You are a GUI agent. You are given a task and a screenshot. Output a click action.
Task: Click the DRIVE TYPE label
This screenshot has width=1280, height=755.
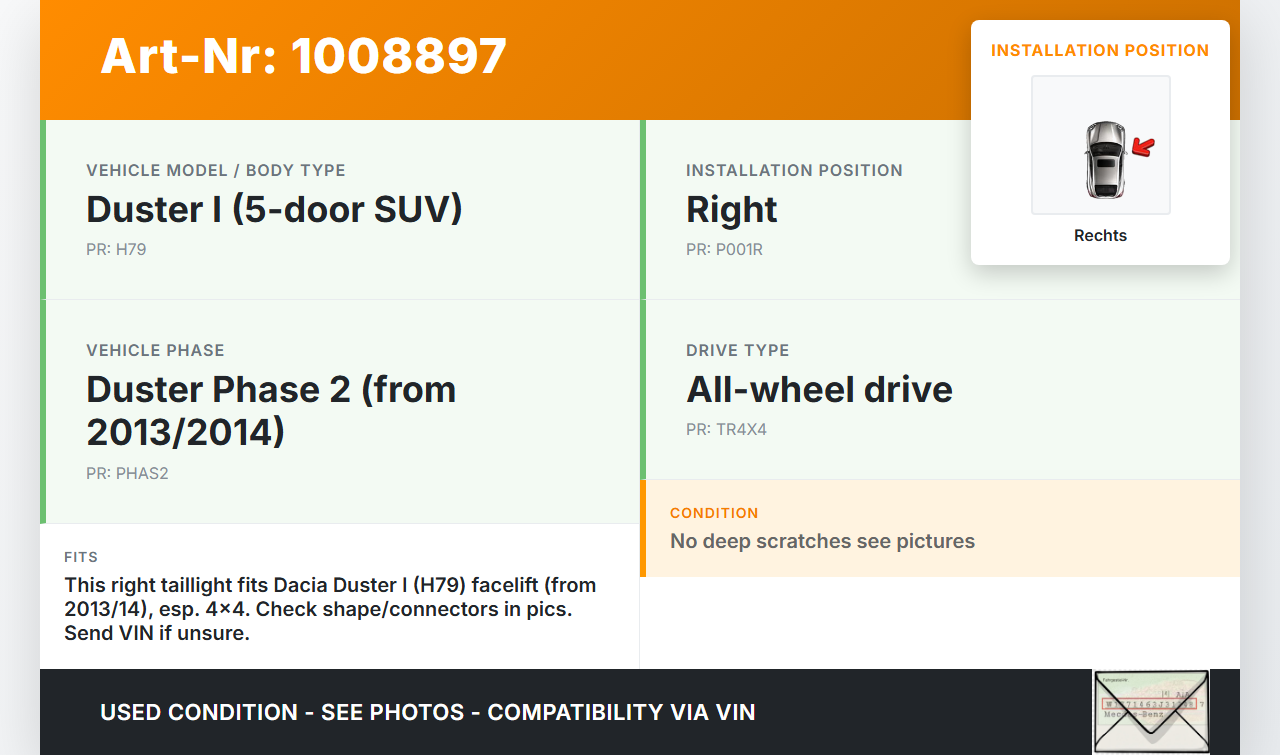pos(738,350)
